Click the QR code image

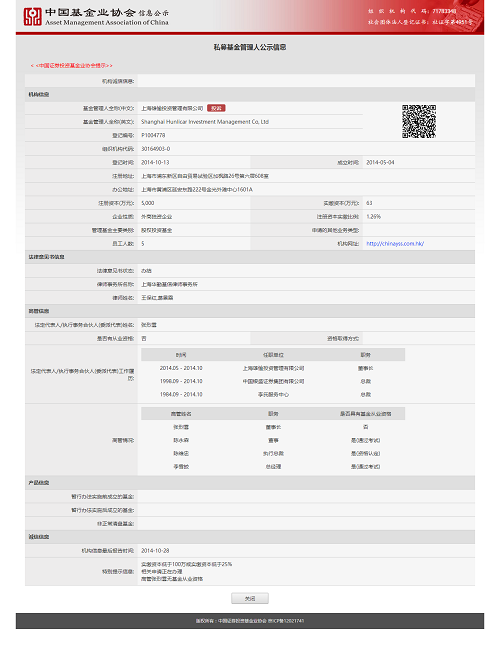click(x=419, y=121)
